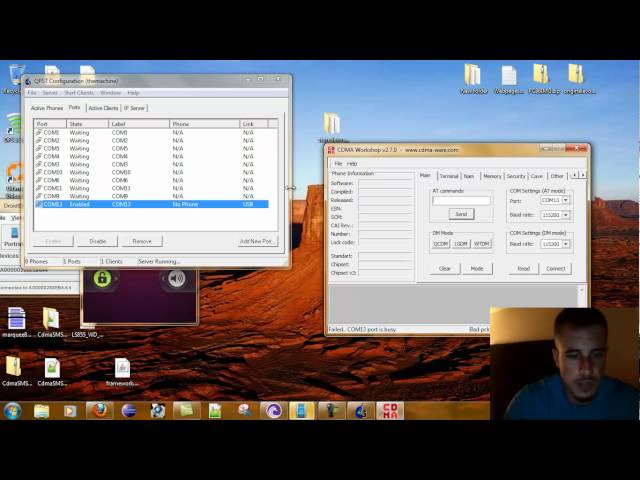This screenshot has height=480, width=640.
Task: Open the Webpage text file desktop icon
Action: (x=509, y=79)
